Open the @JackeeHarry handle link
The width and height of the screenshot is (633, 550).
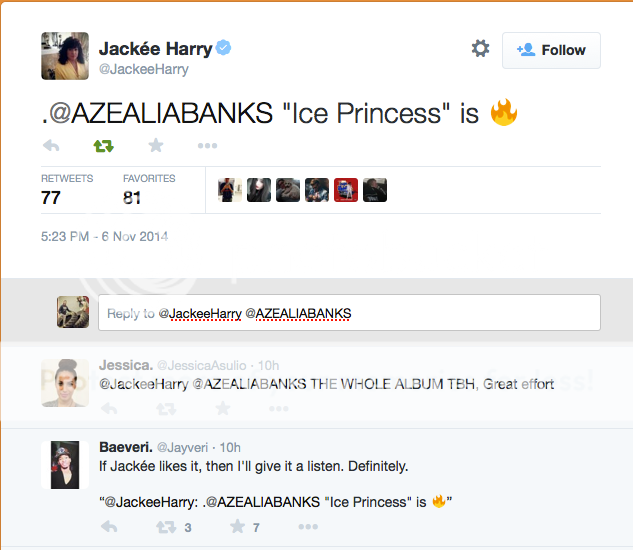[x=143, y=70]
